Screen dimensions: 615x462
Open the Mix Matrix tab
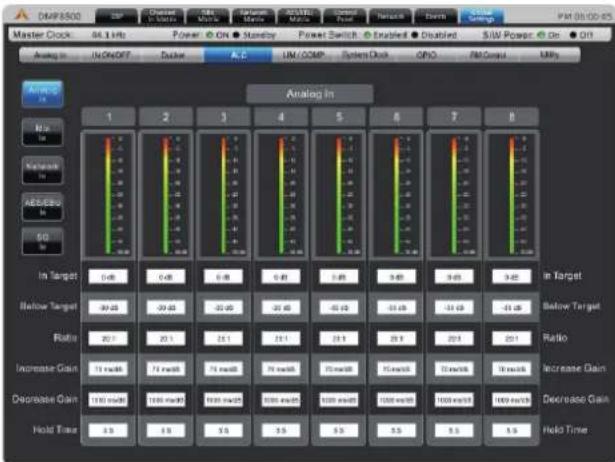pos(207,16)
